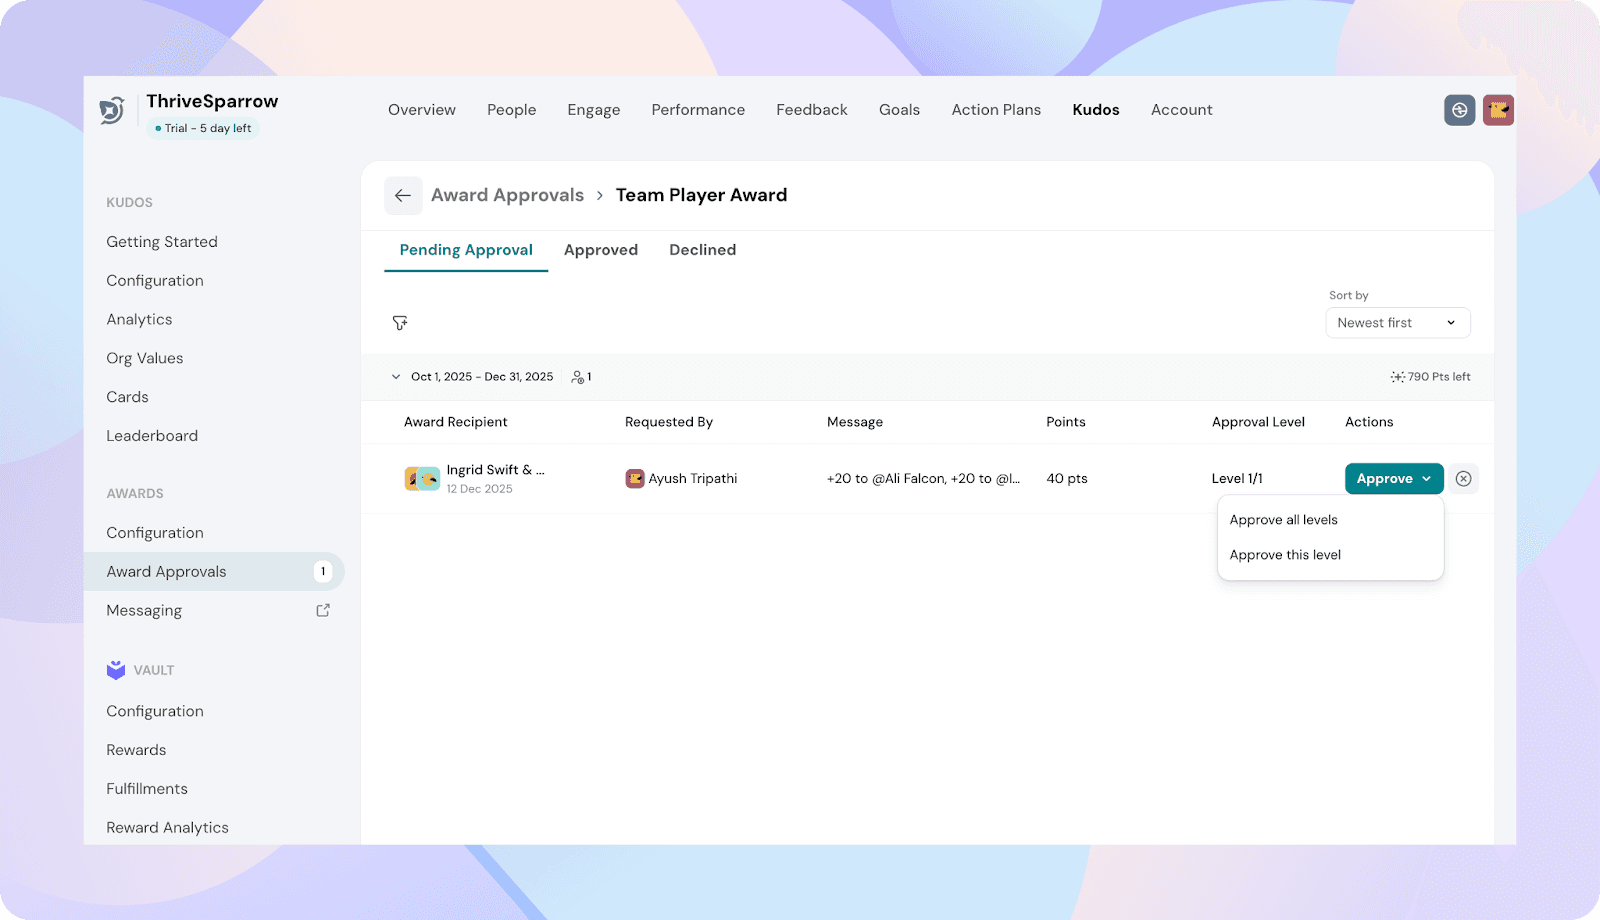
Task: Open the Account section
Action: point(1181,110)
